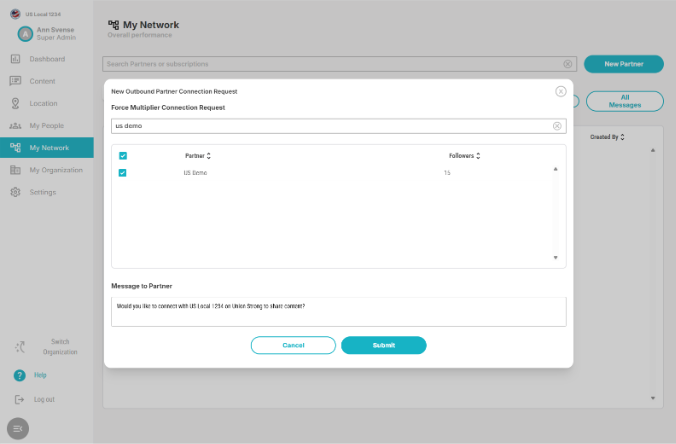Click the Settings gear icon

[16, 192]
